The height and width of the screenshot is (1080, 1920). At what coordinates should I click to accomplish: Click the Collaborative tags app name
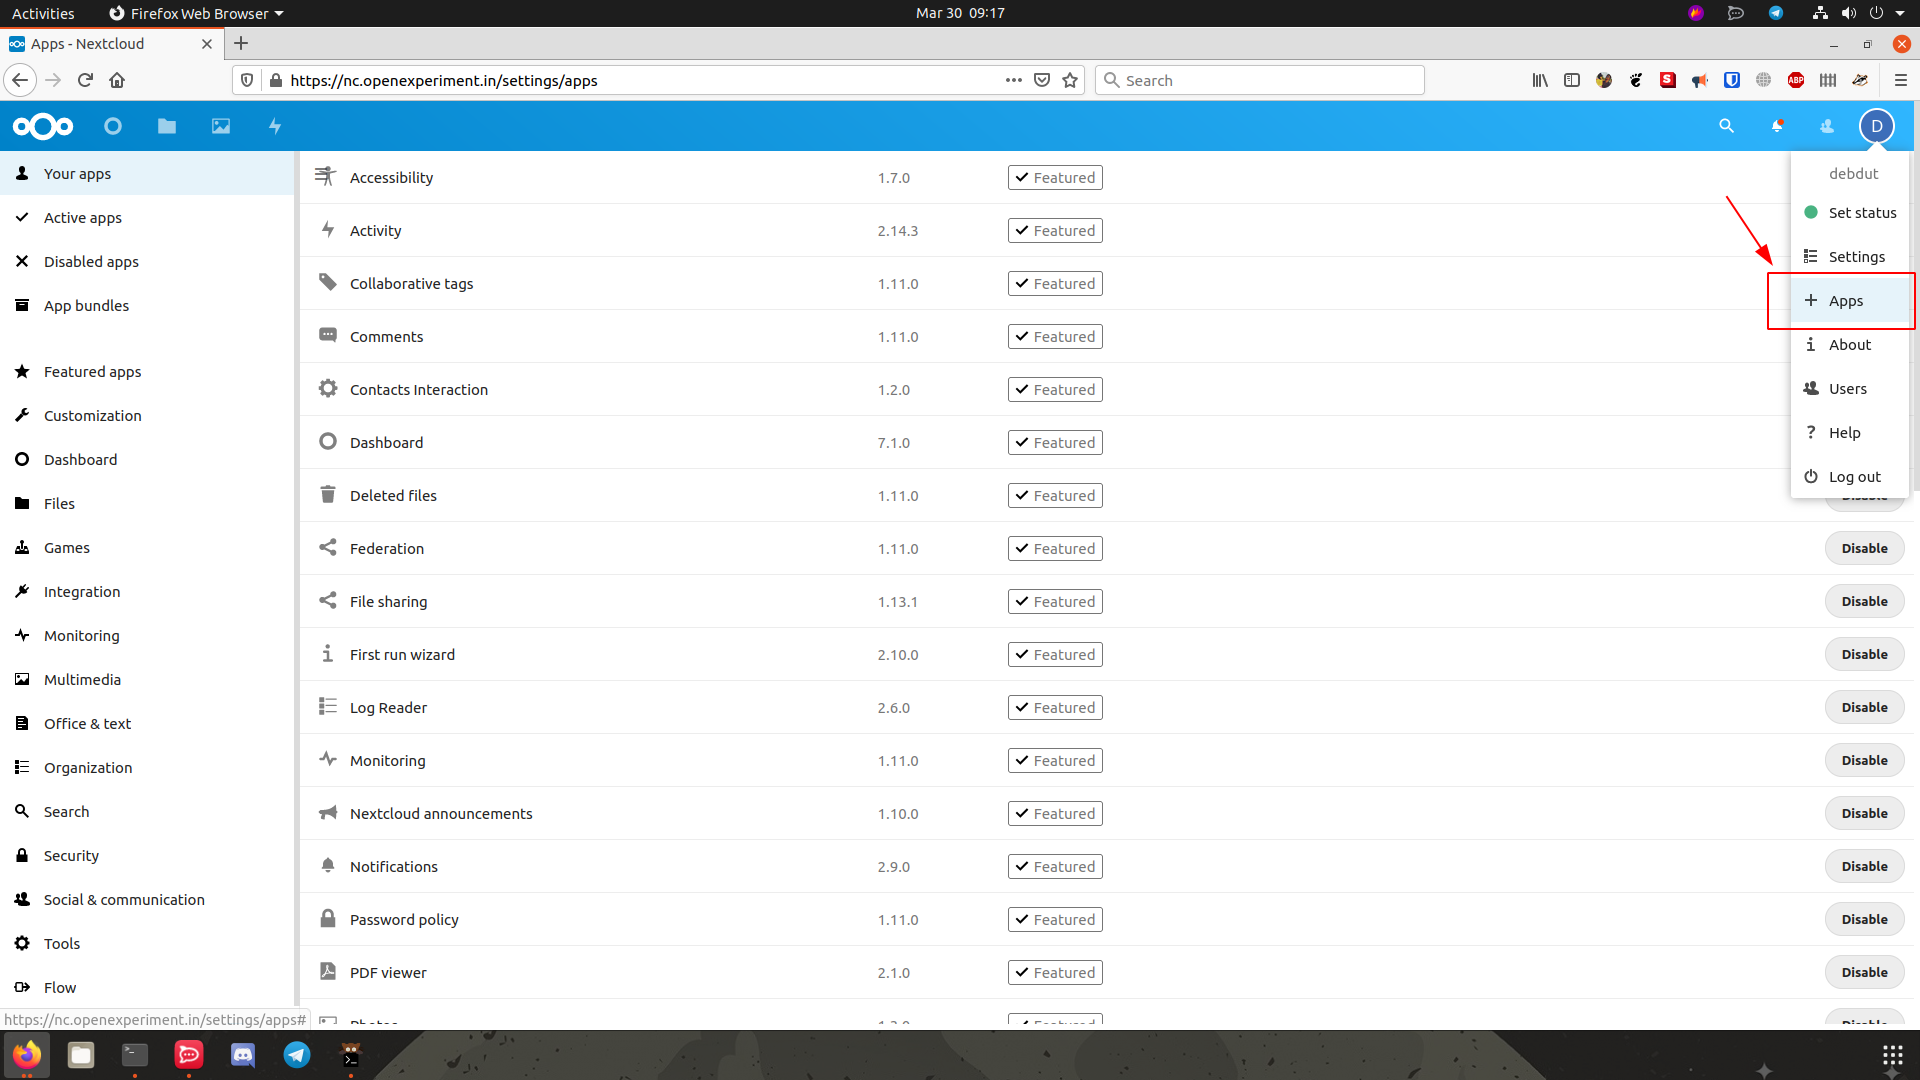tap(411, 283)
